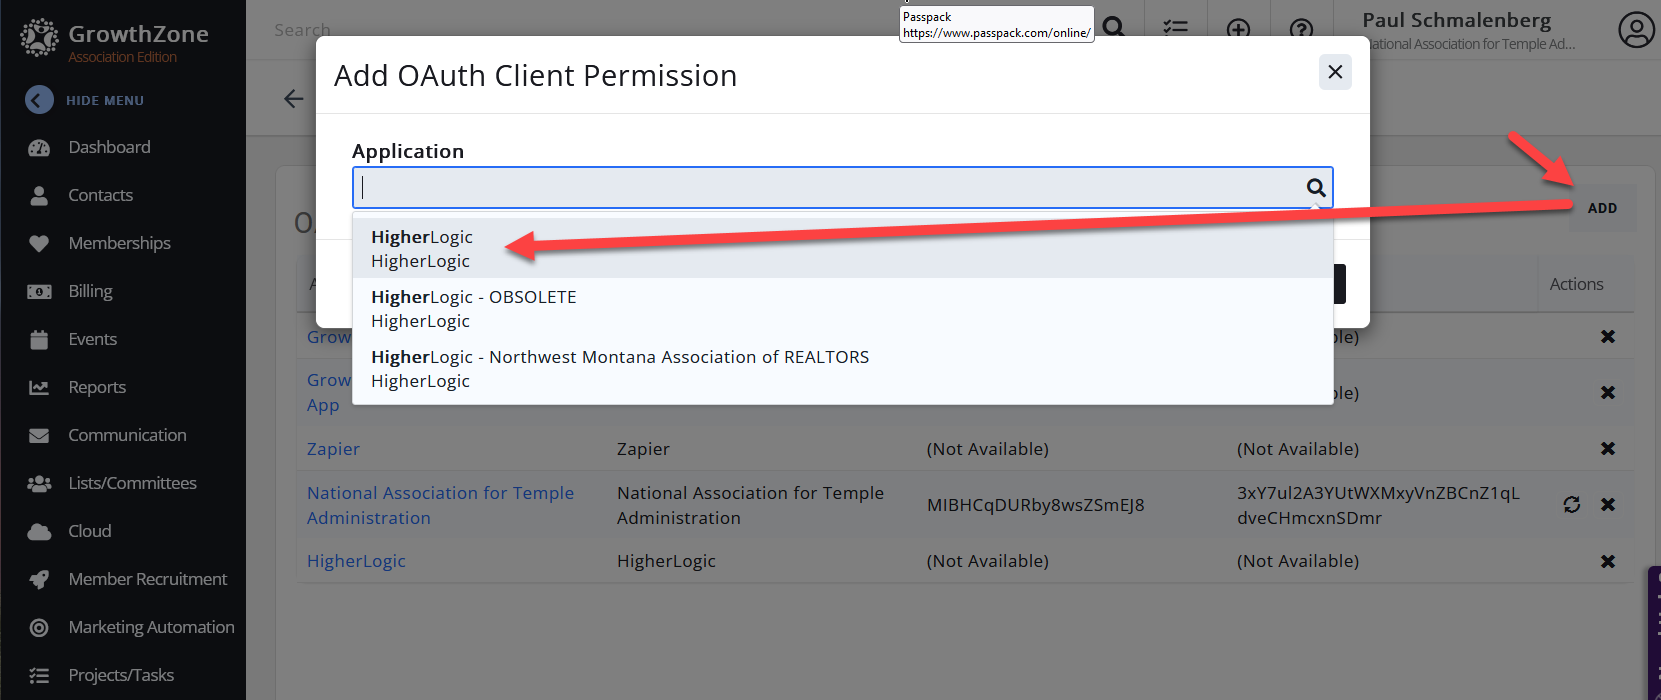Open the Memberships heart icon
The image size is (1661, 700).
click(x=39, y=243)
